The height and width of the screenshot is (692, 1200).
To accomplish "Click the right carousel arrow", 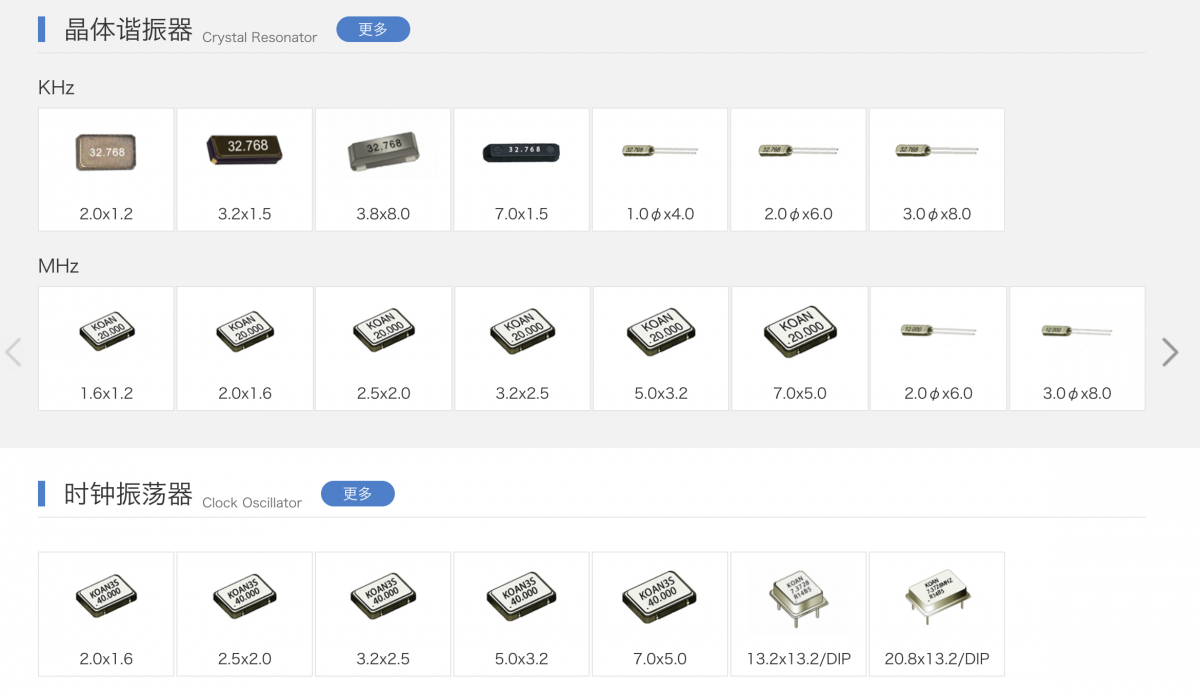I will 1169,352.
